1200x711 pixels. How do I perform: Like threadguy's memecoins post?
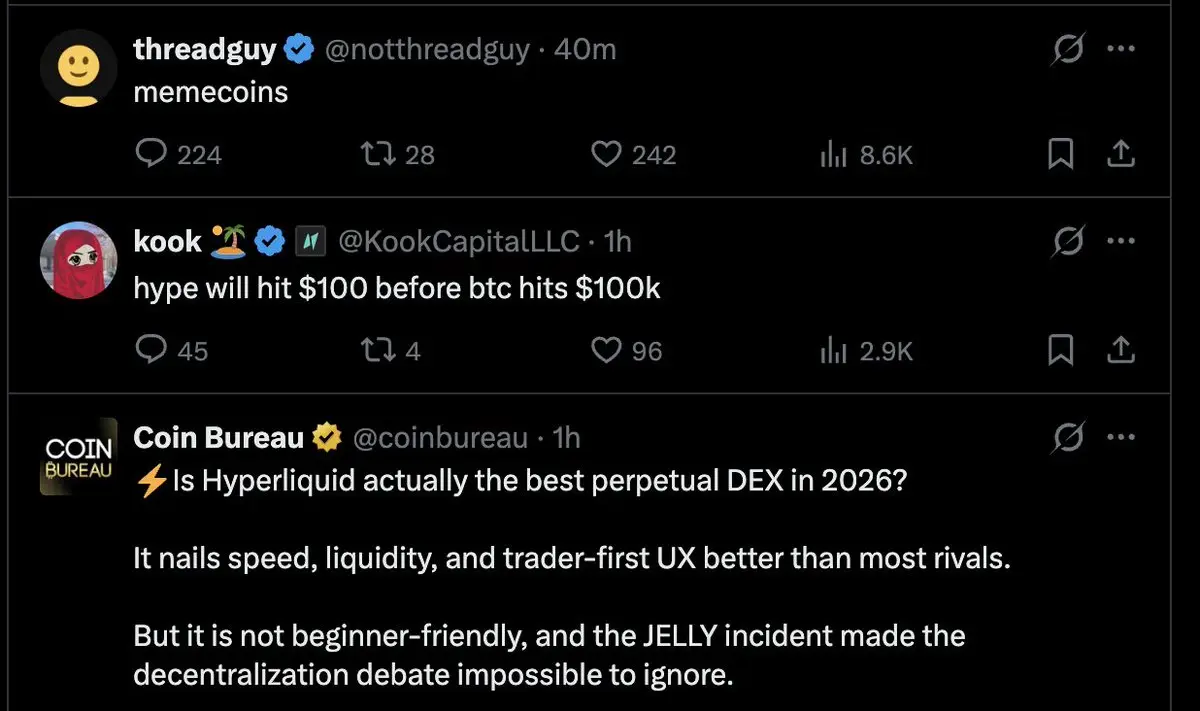coord(606,154)
